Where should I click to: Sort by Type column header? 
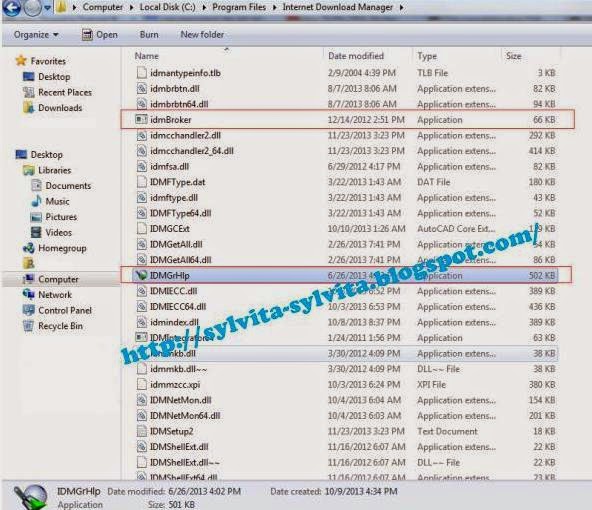pyautogui.click(x=427, y=56)
